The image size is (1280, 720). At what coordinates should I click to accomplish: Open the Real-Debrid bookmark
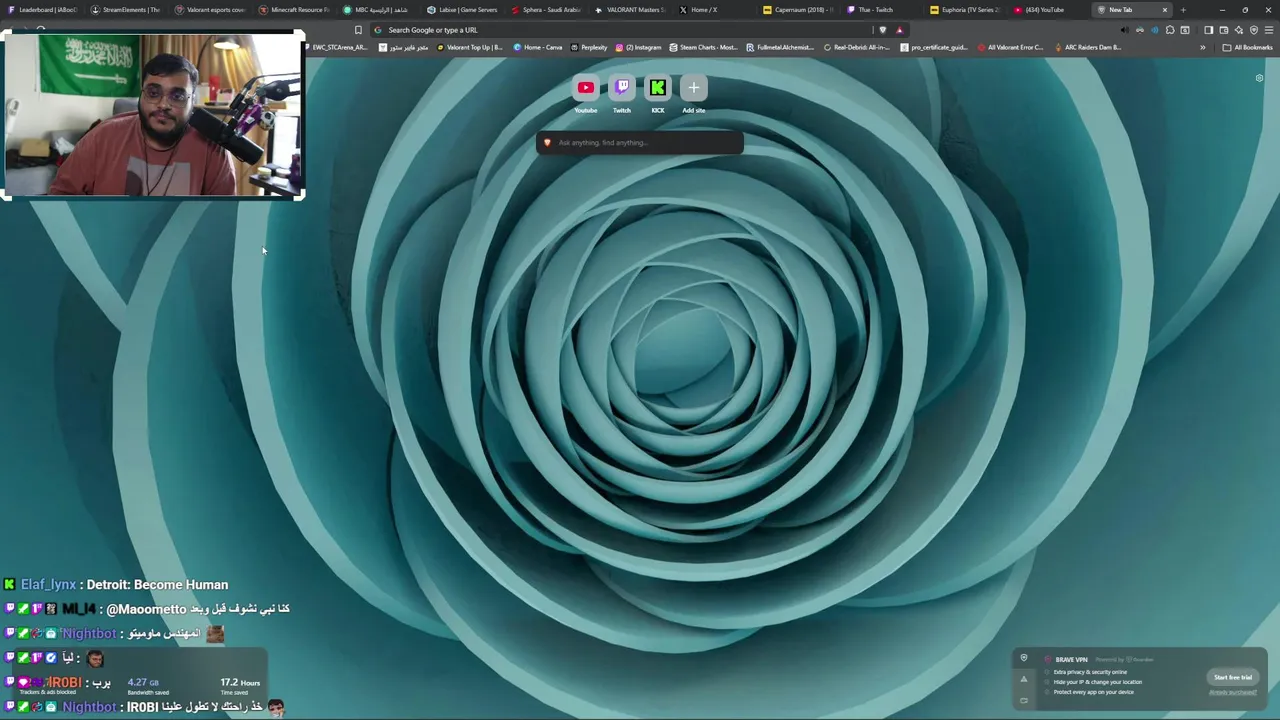pos(856,47)
